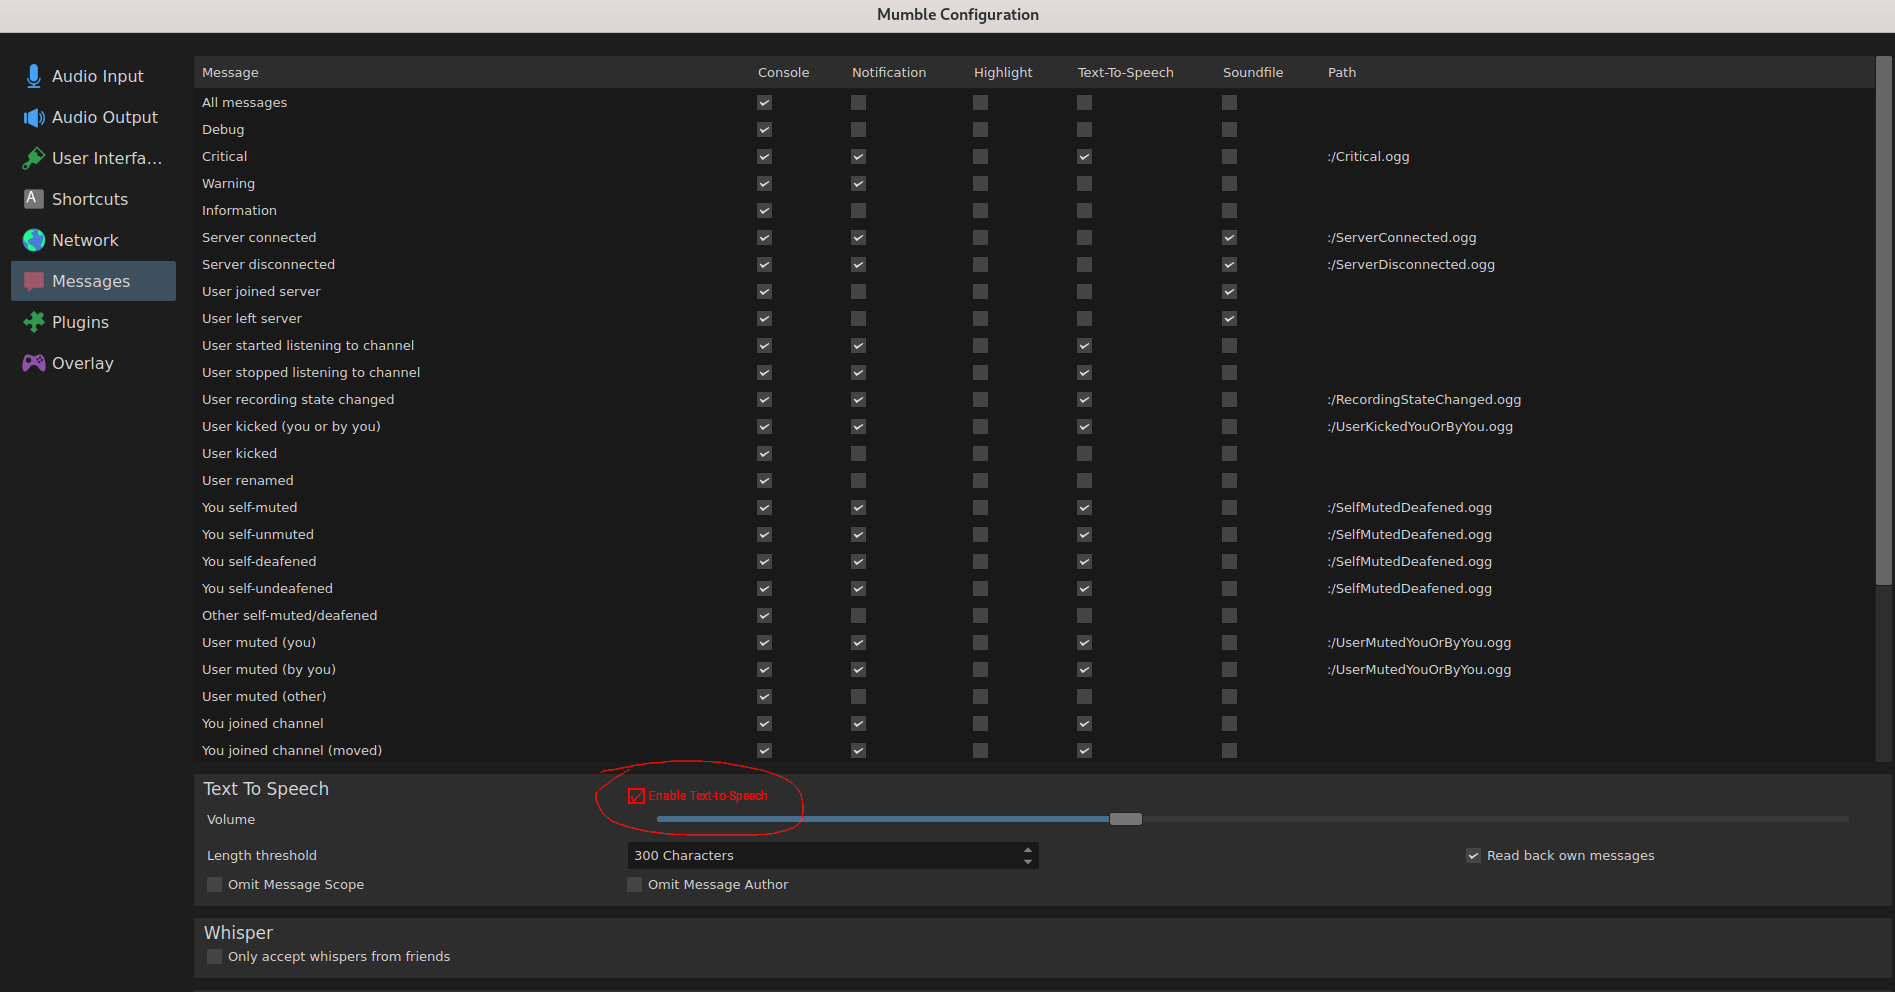Toggle Notification checkbox for Debug
Viewport: 1895px width, 992px height.
(x=858, y=129)
